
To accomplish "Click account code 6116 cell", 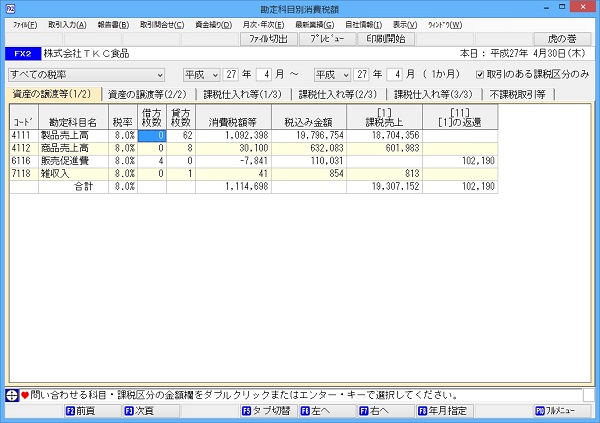I will click(24, 161).
